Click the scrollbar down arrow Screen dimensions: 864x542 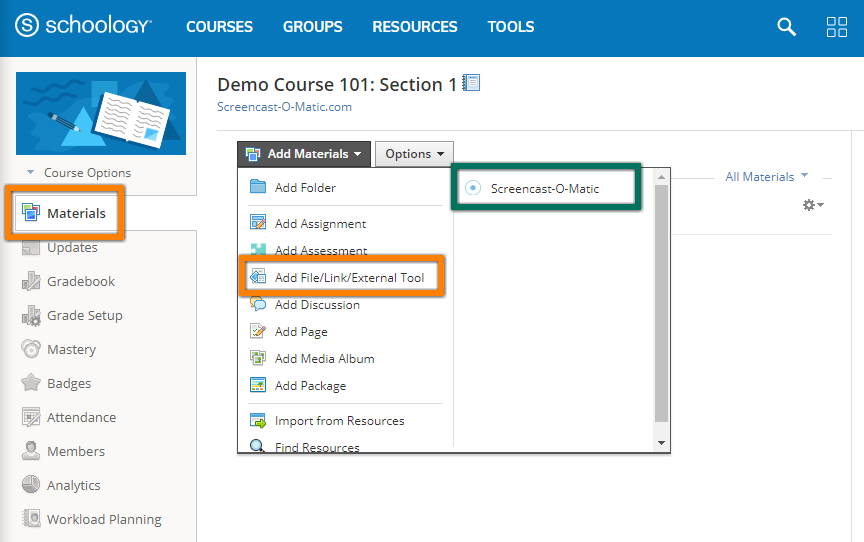(661, 443)
